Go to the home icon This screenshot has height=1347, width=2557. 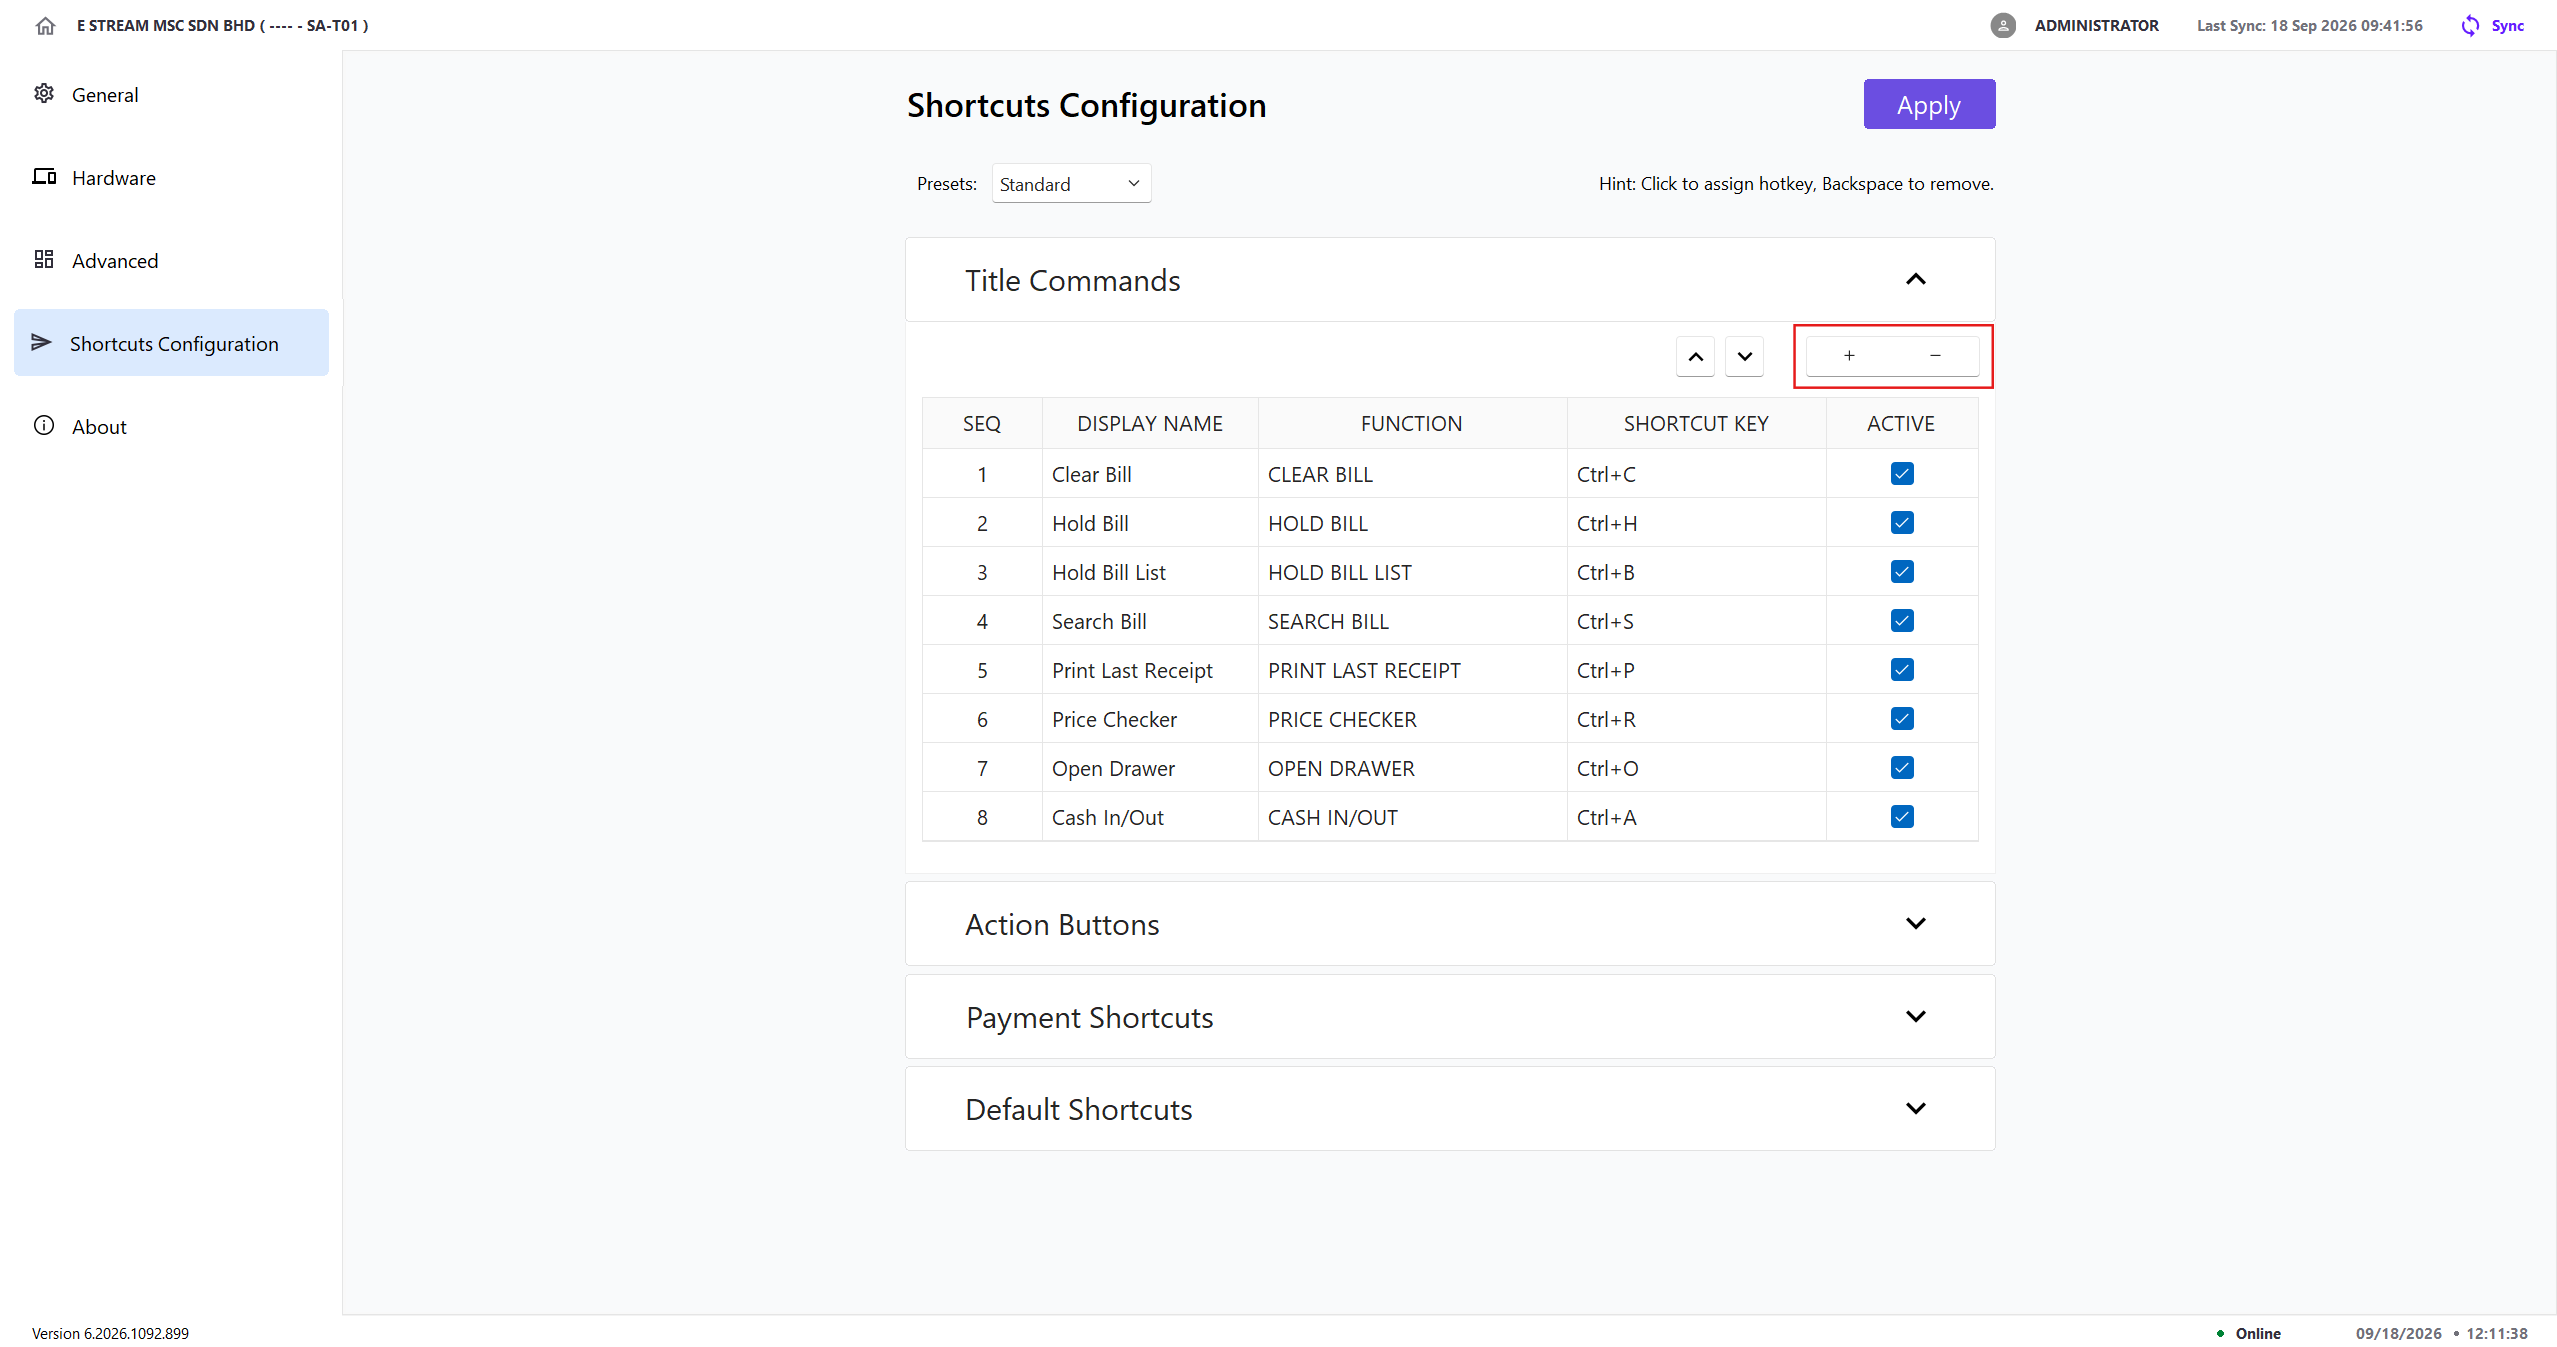[45, 26]
